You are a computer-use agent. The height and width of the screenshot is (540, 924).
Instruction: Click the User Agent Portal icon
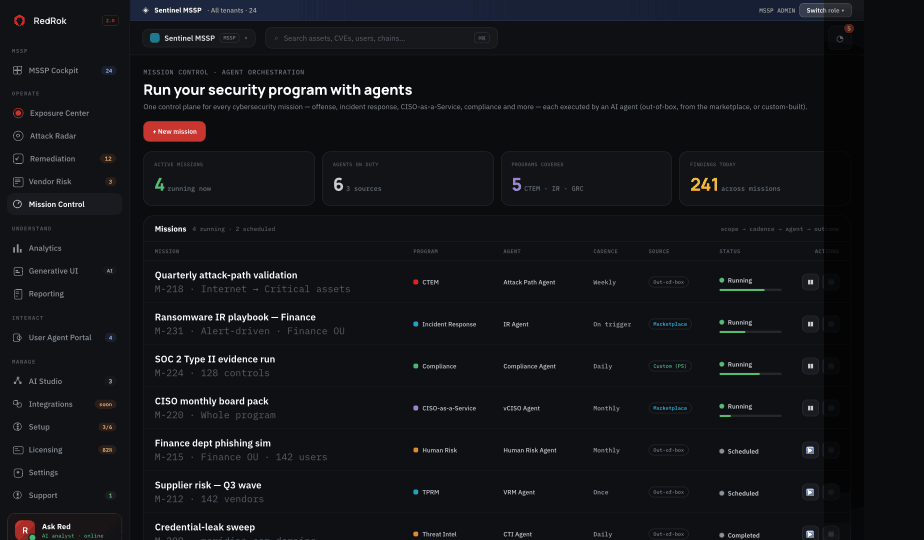18,338
